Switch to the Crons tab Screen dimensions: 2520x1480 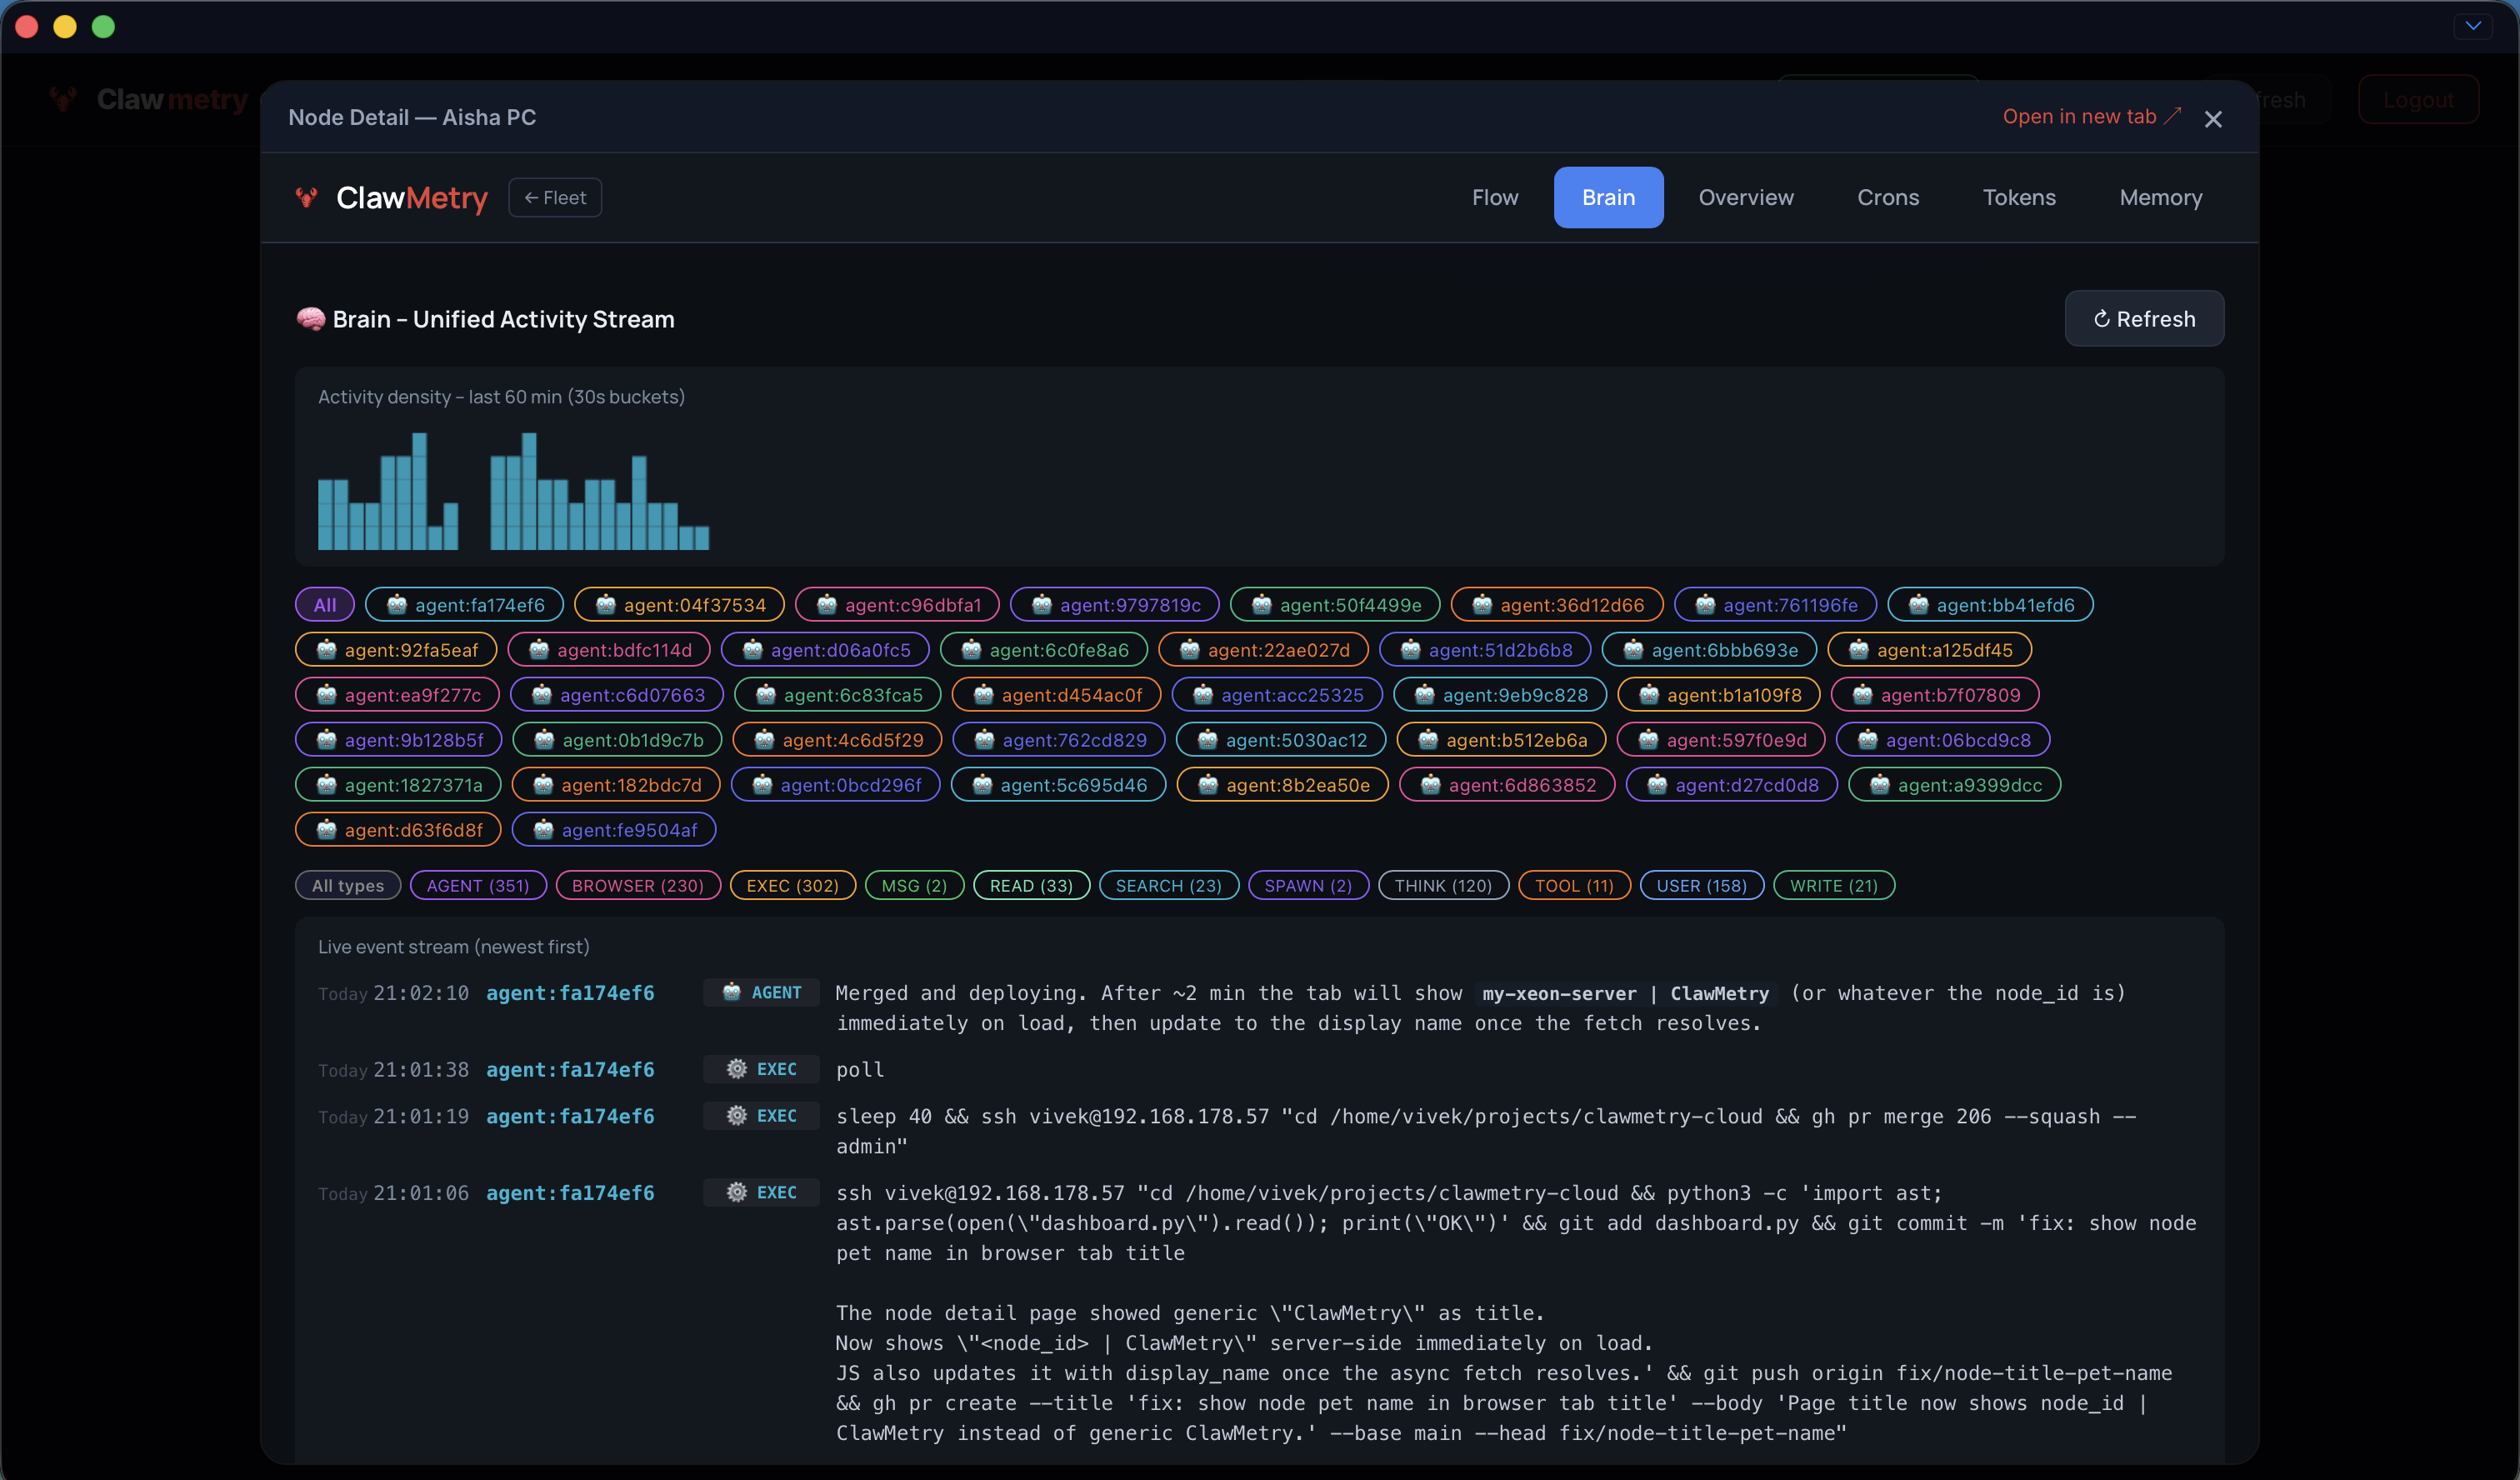pyautogui.click(x=1888, y=197)
